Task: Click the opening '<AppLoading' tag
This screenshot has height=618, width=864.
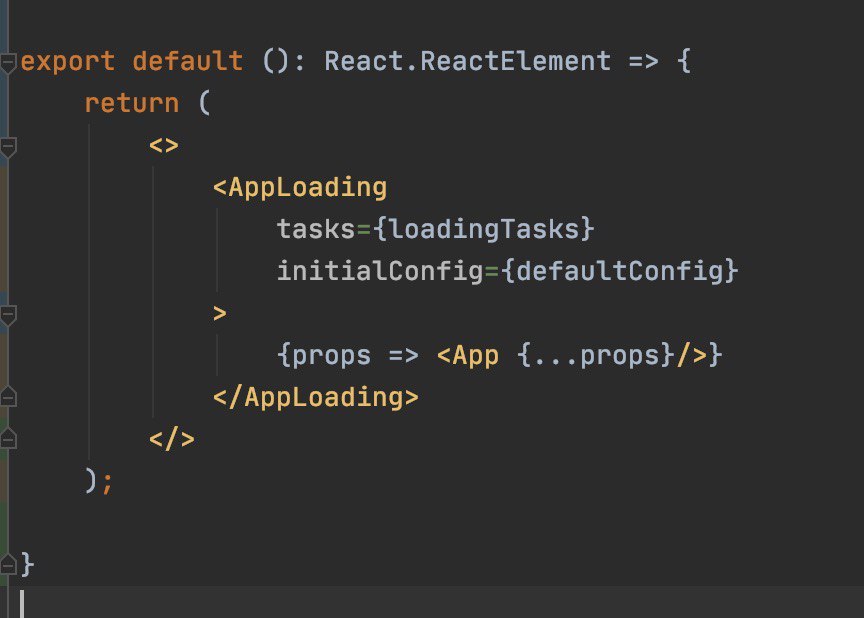Action: pyautogui.click(x=300, y=188)
